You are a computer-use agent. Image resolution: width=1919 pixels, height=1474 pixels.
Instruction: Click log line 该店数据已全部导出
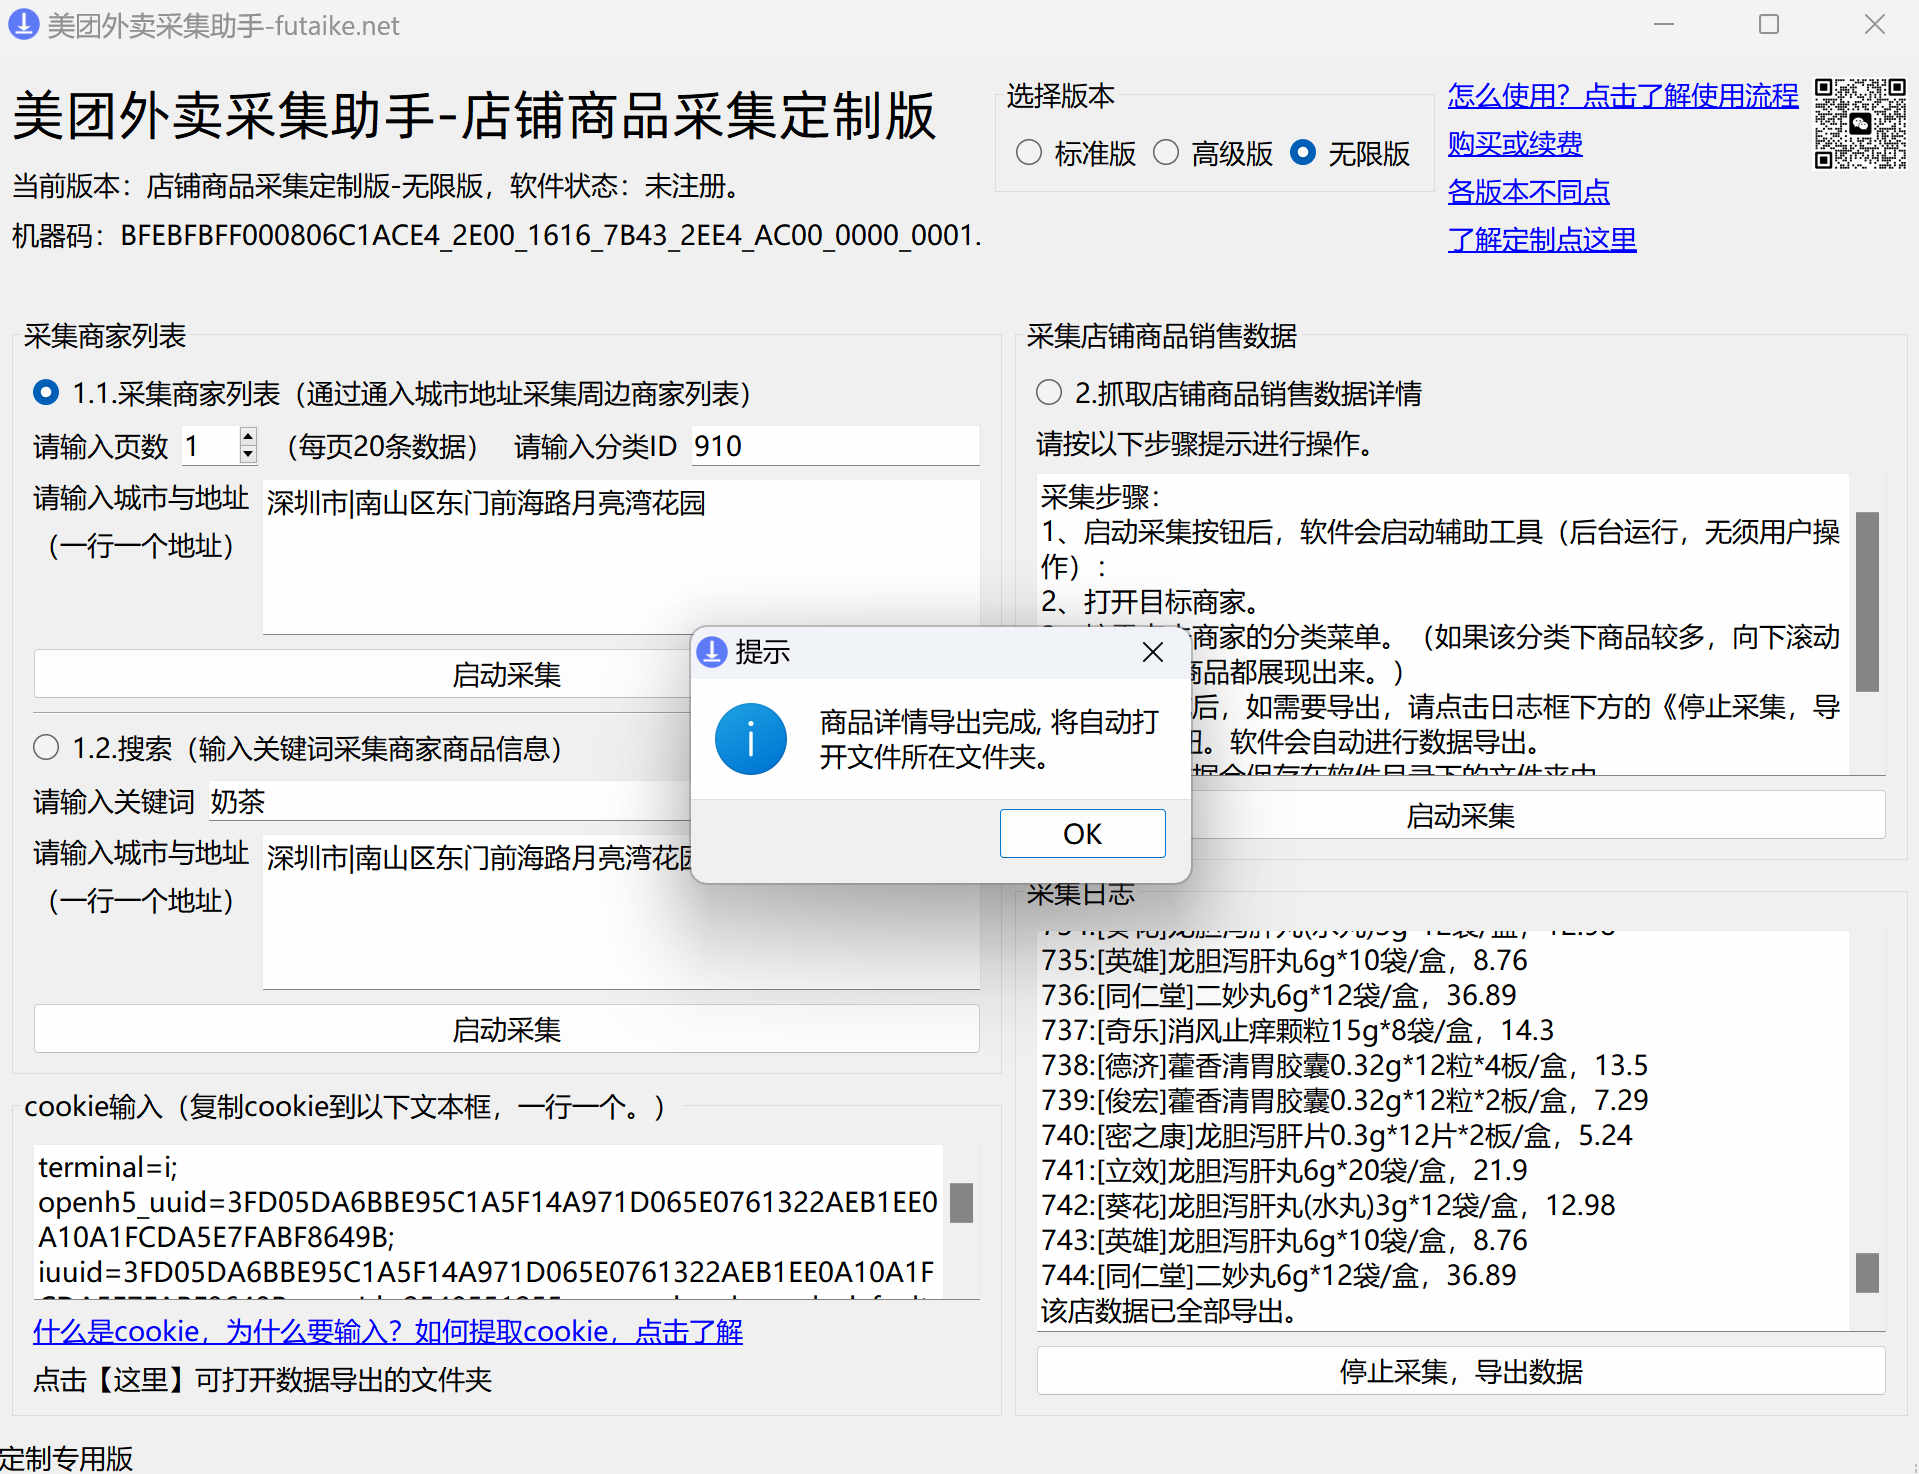[x=1169, y=1310]
